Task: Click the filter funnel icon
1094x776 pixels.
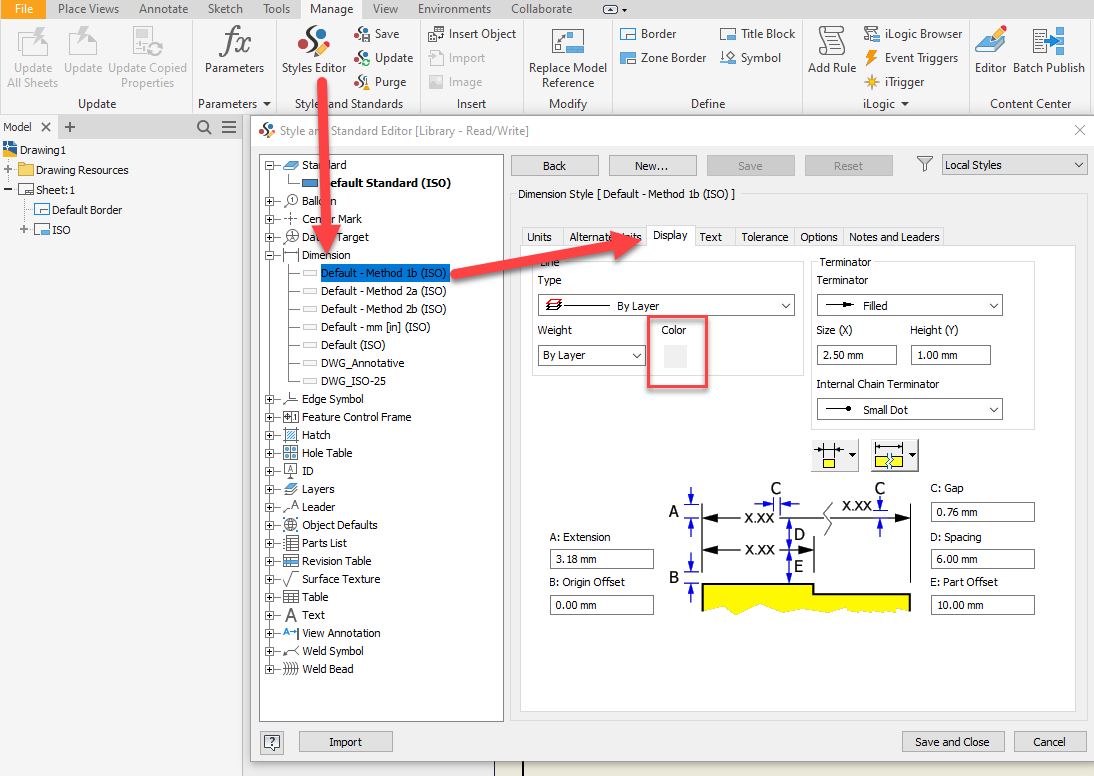Action: (x=924, y=165)
